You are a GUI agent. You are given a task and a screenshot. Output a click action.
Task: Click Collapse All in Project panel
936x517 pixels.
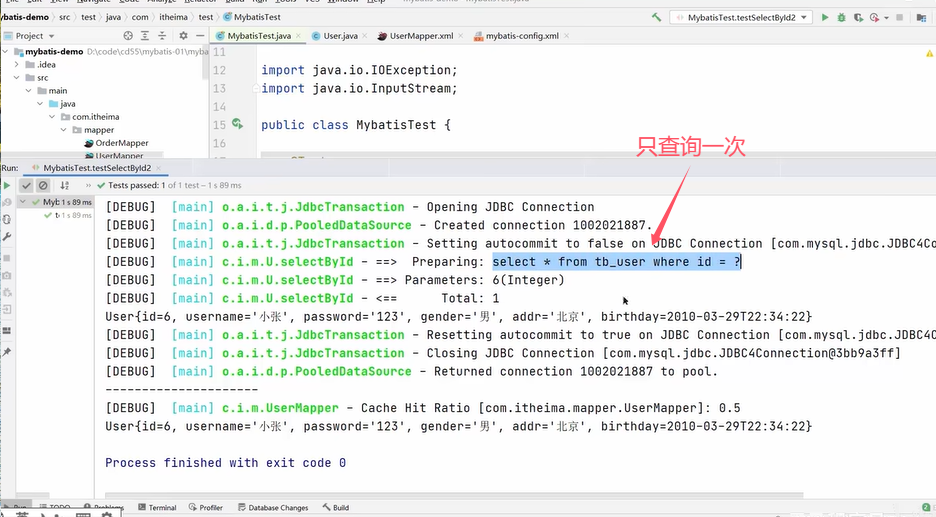click(x=162, y=36)
